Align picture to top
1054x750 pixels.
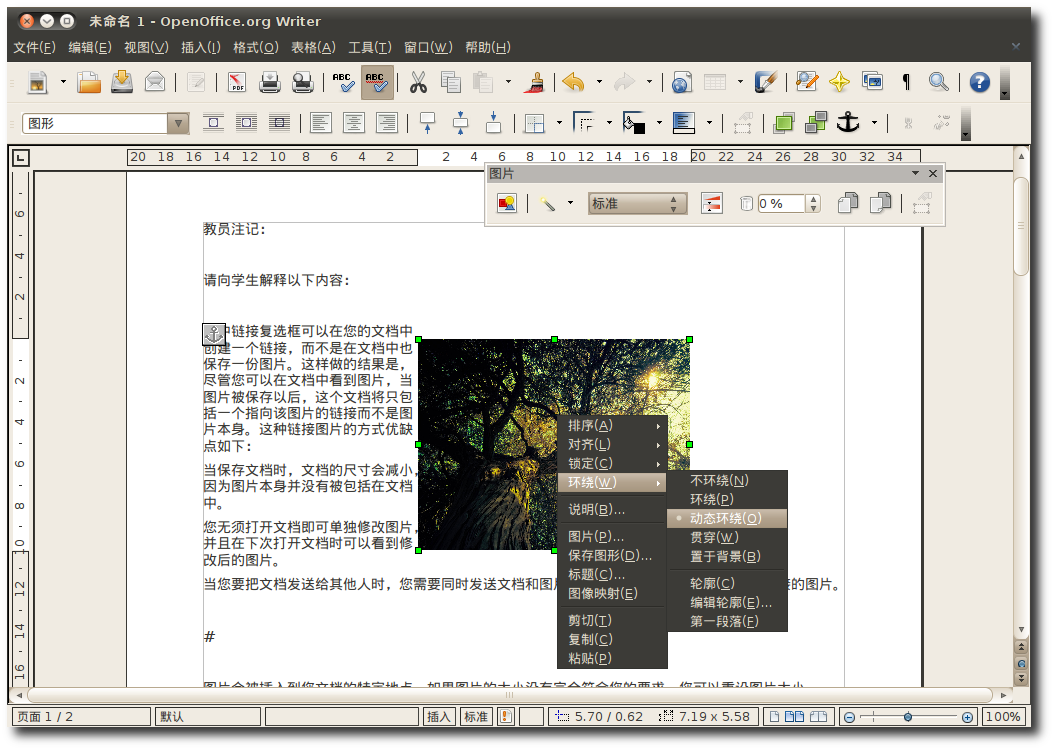(x=428, y=123)
